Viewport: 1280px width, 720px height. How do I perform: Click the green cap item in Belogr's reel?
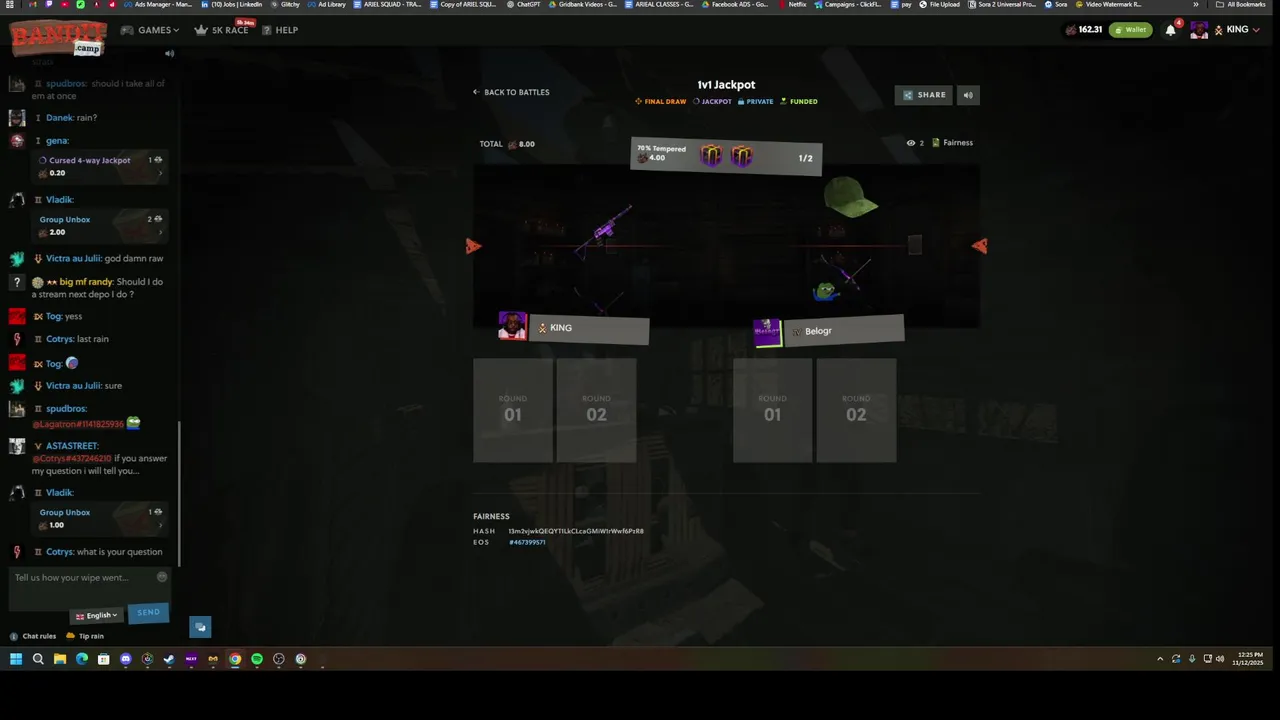click(850, 197)
